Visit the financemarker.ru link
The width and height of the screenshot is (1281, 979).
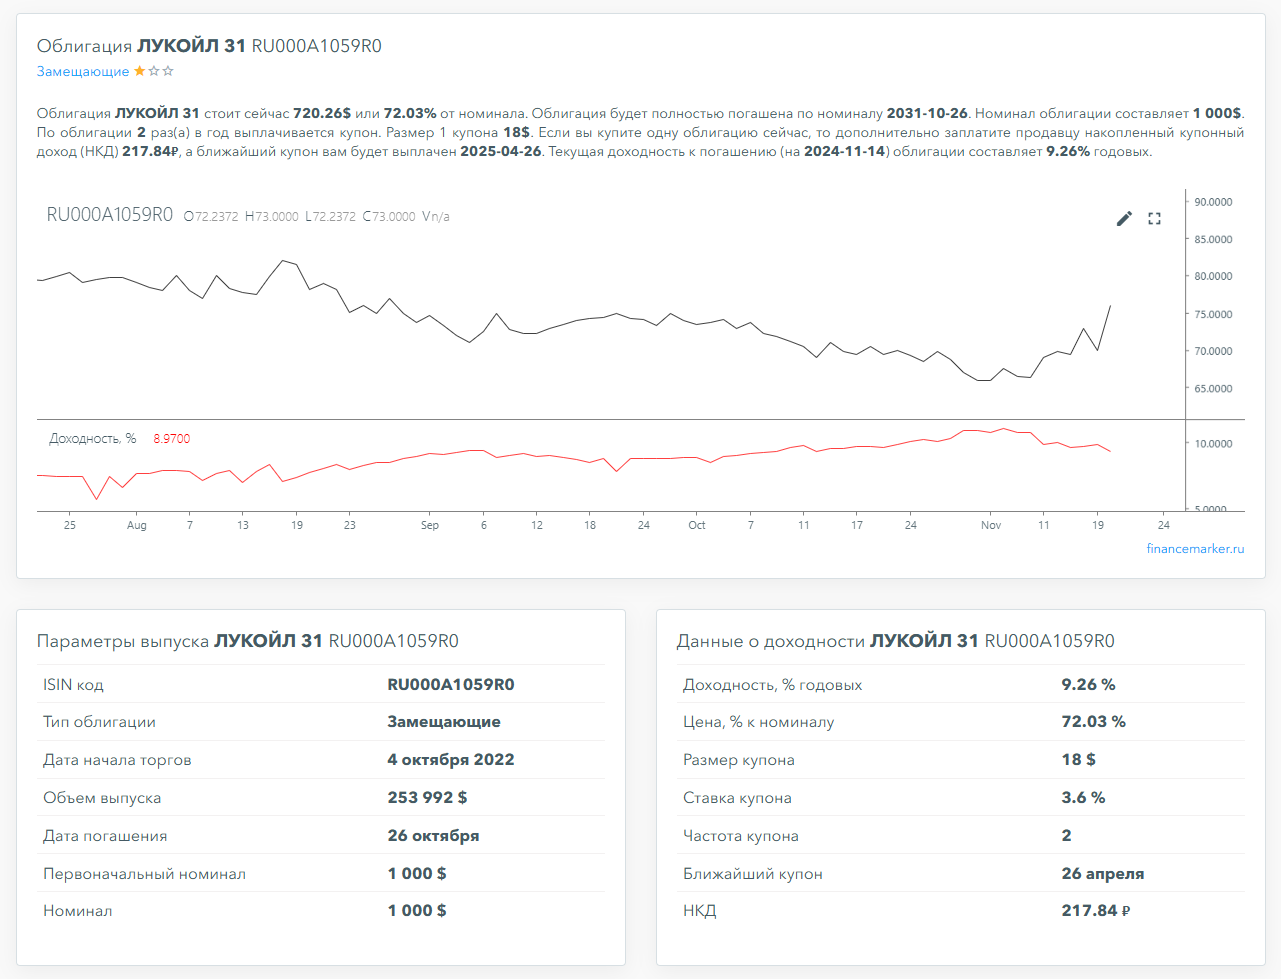click(x=1195, y=549)
